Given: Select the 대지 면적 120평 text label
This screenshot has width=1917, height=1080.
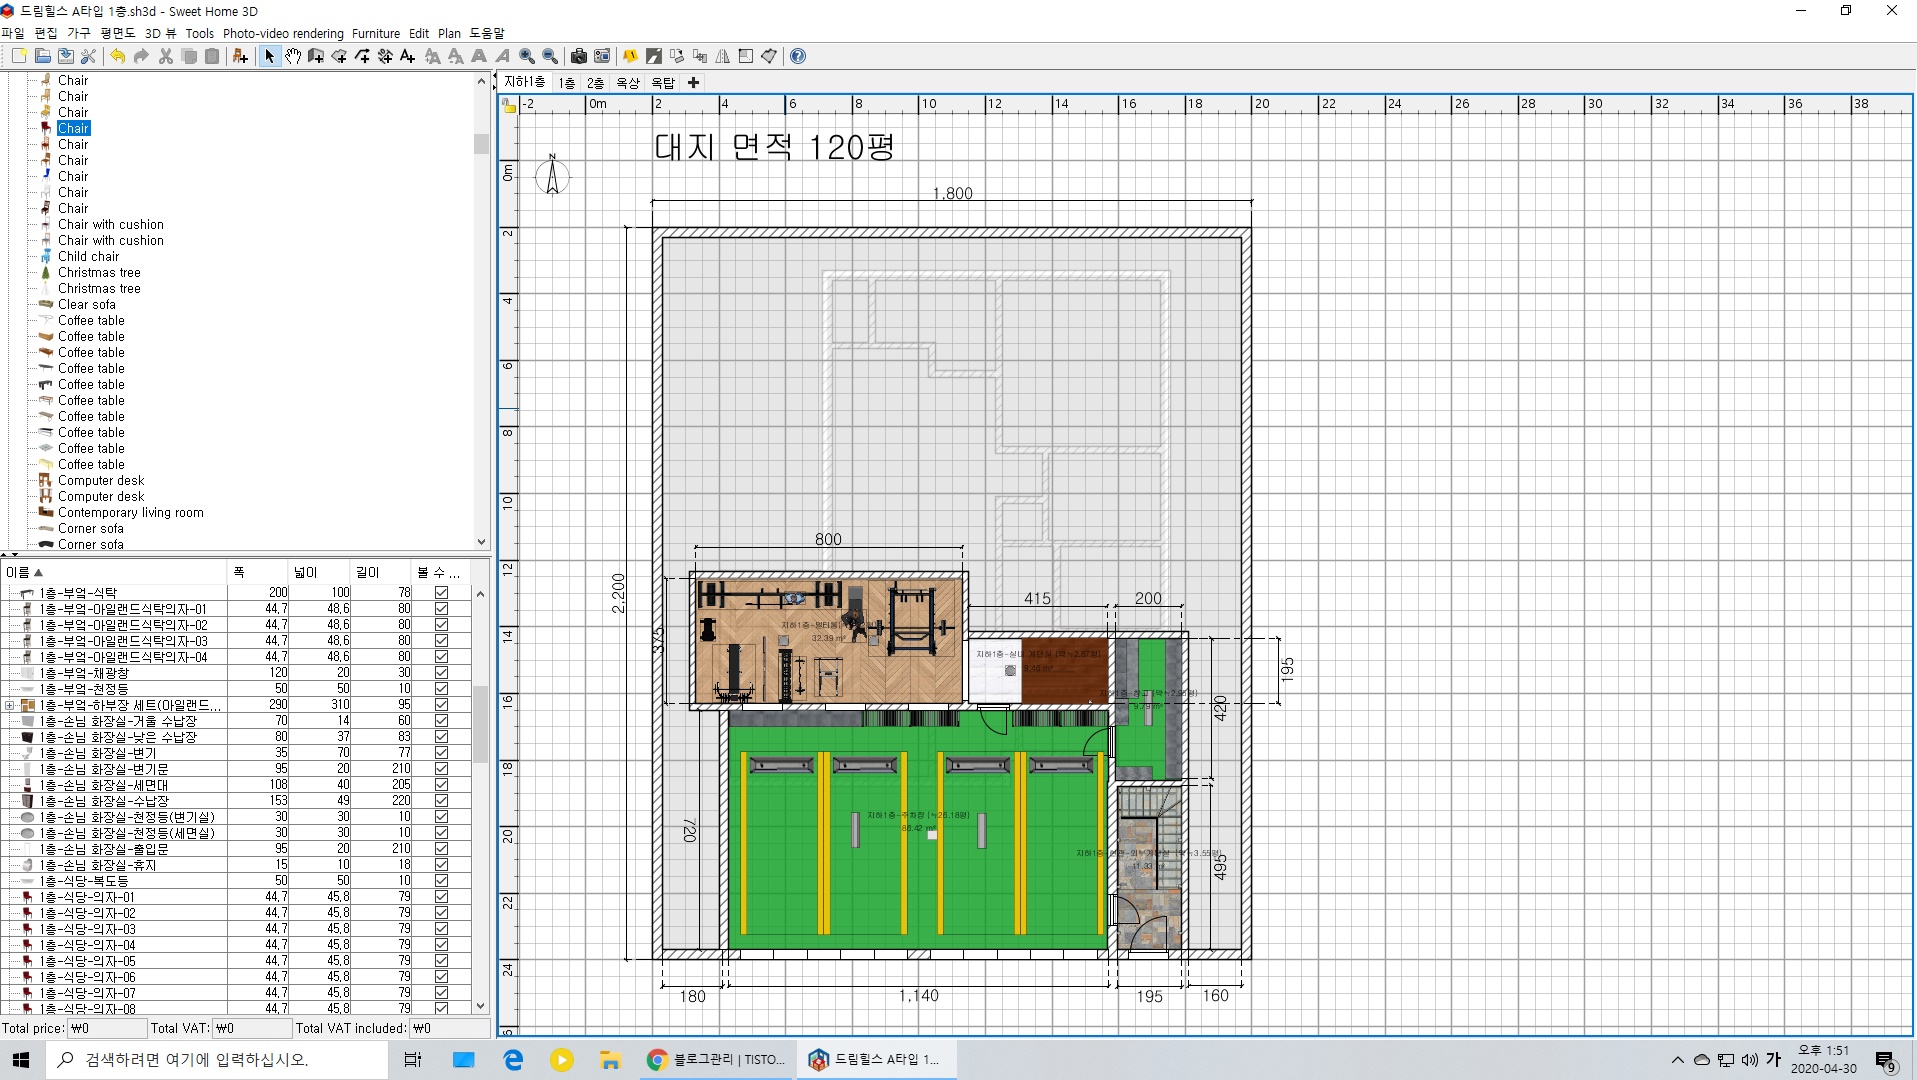Looking at the screenshot, I should pyautogui.click(x=773, y=147).
